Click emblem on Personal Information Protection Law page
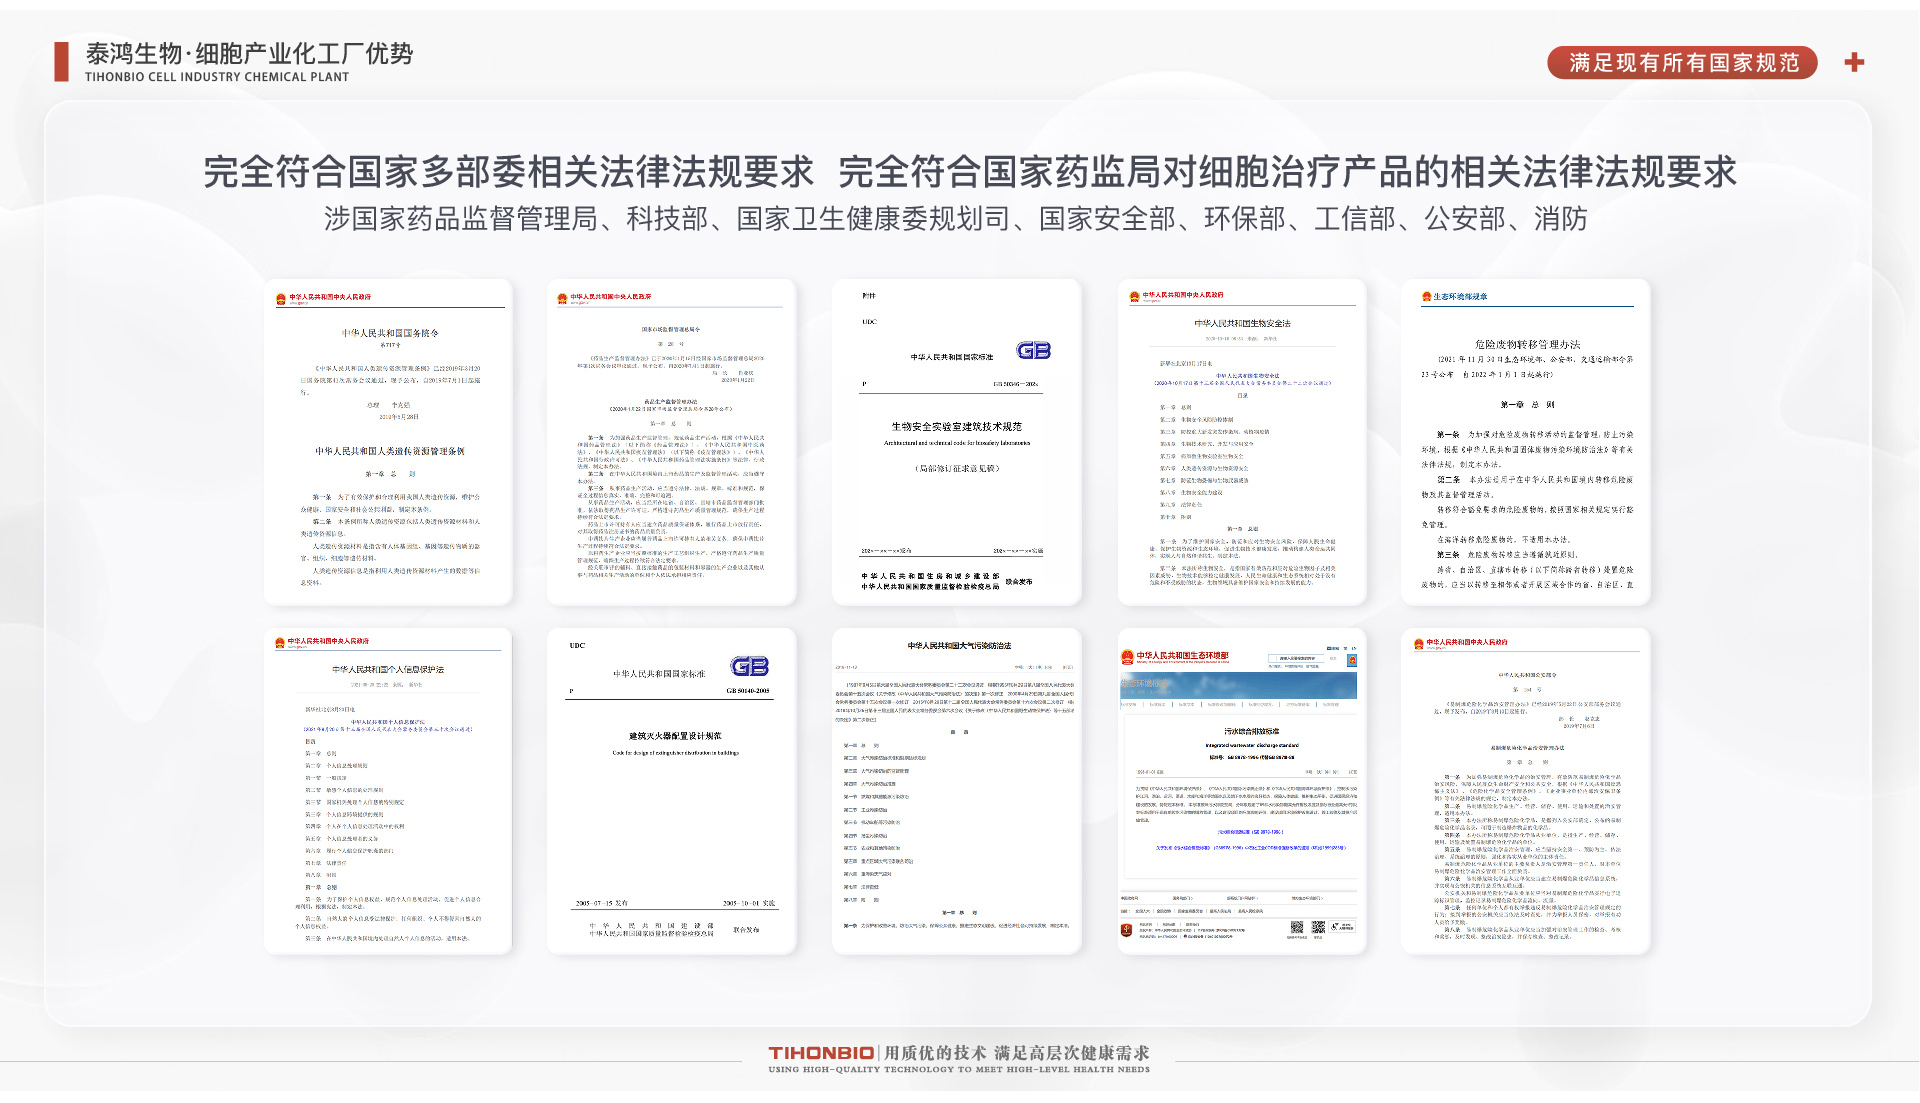Screen dimensions: 1920x1103 (x=280, y=642)
